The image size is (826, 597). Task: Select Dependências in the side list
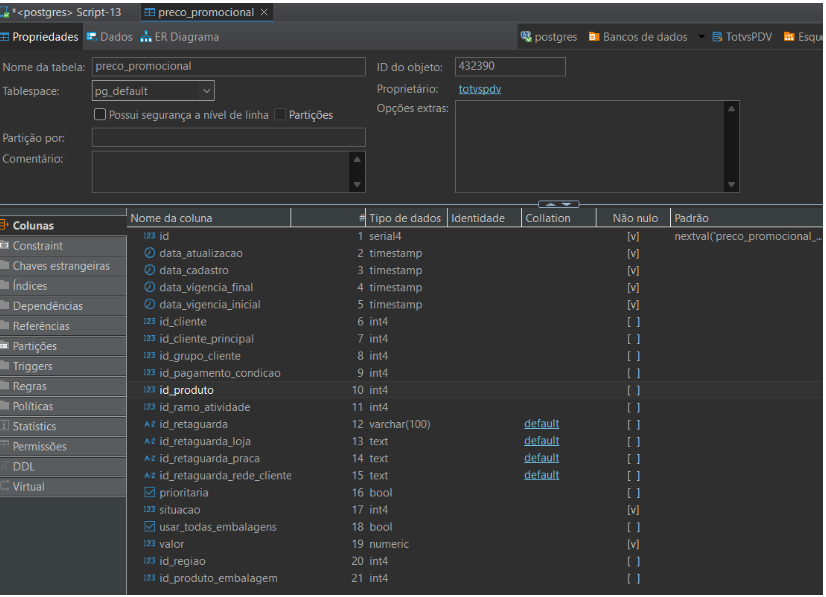63,306
